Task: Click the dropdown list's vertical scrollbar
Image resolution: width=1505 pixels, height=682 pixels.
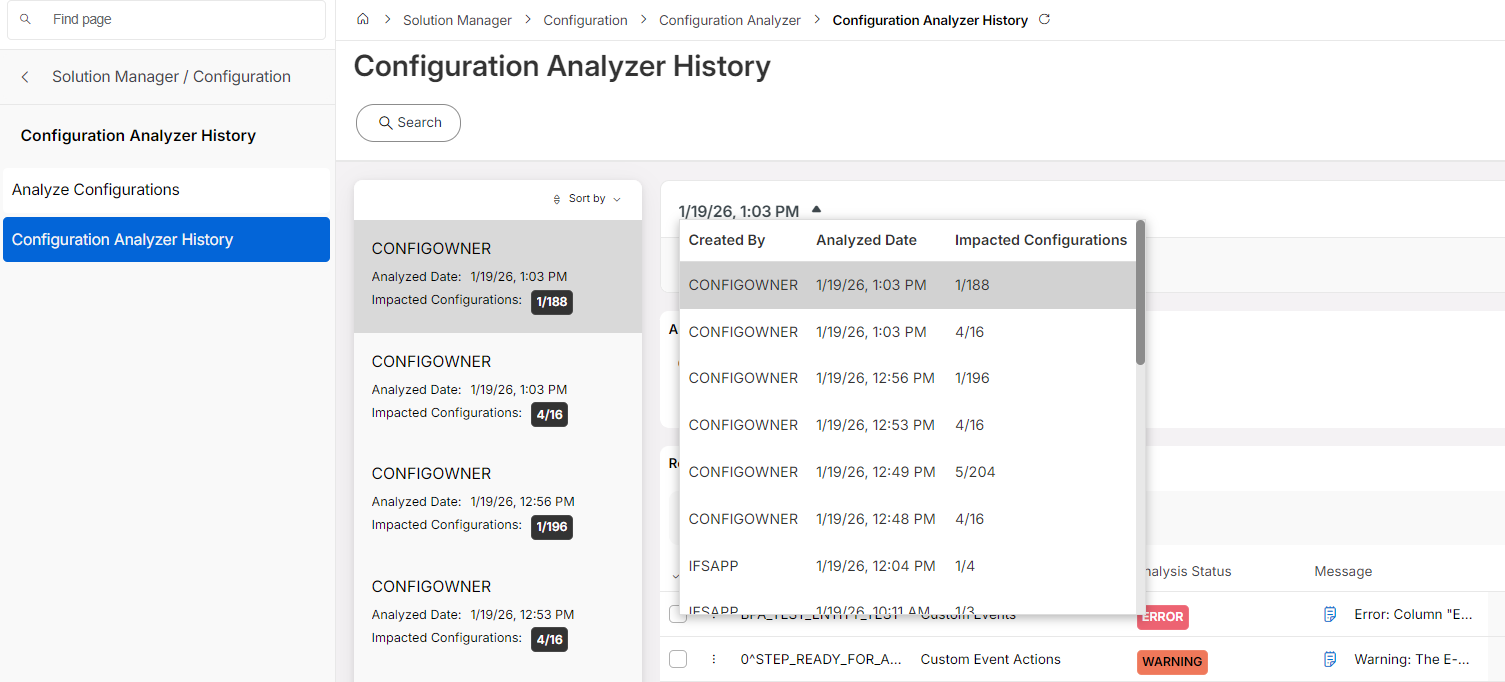Action: coord(1140,292)
